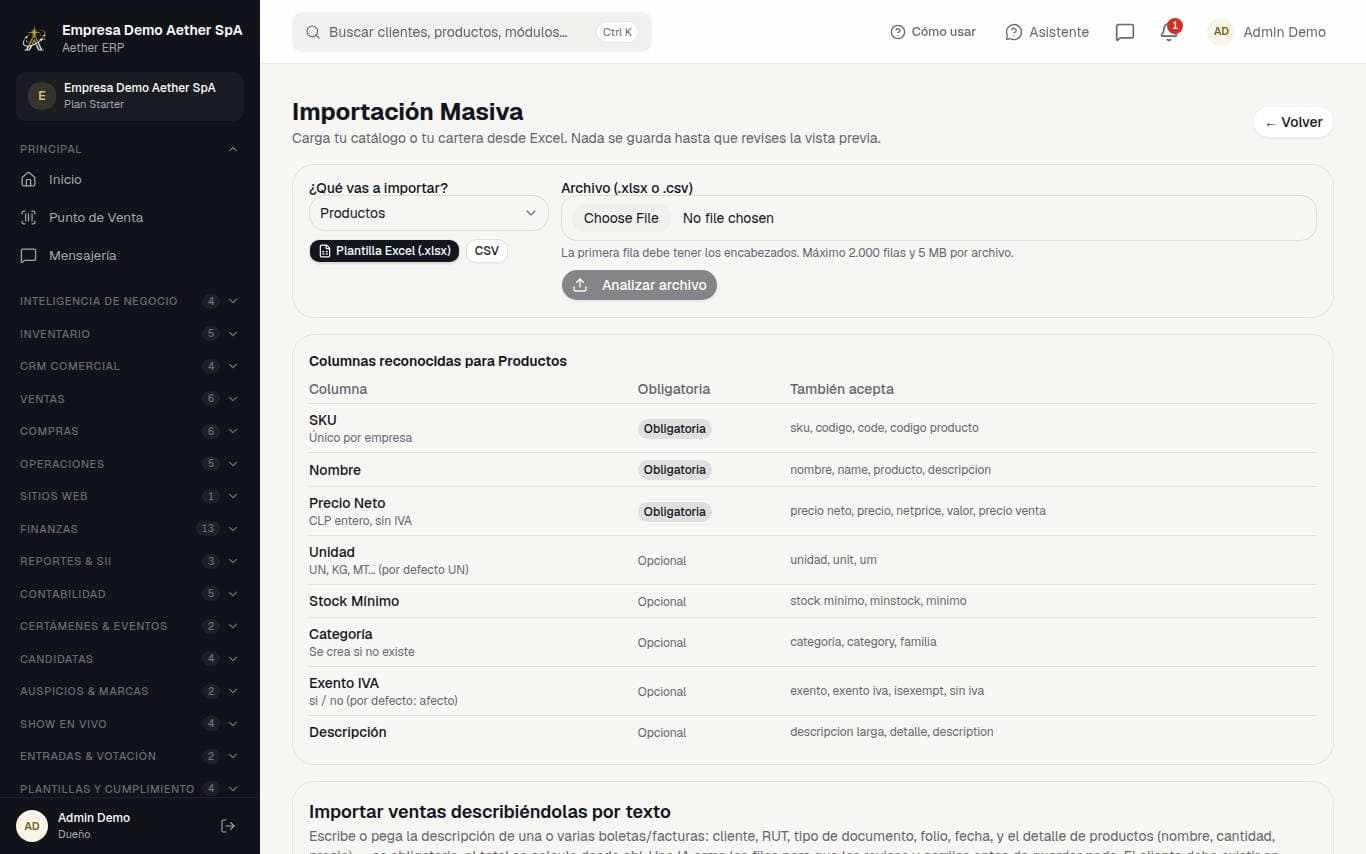Screen dimensions: 1366x854
Task: Expand the INVENTARIO section
Action: (x=130, y=334)
